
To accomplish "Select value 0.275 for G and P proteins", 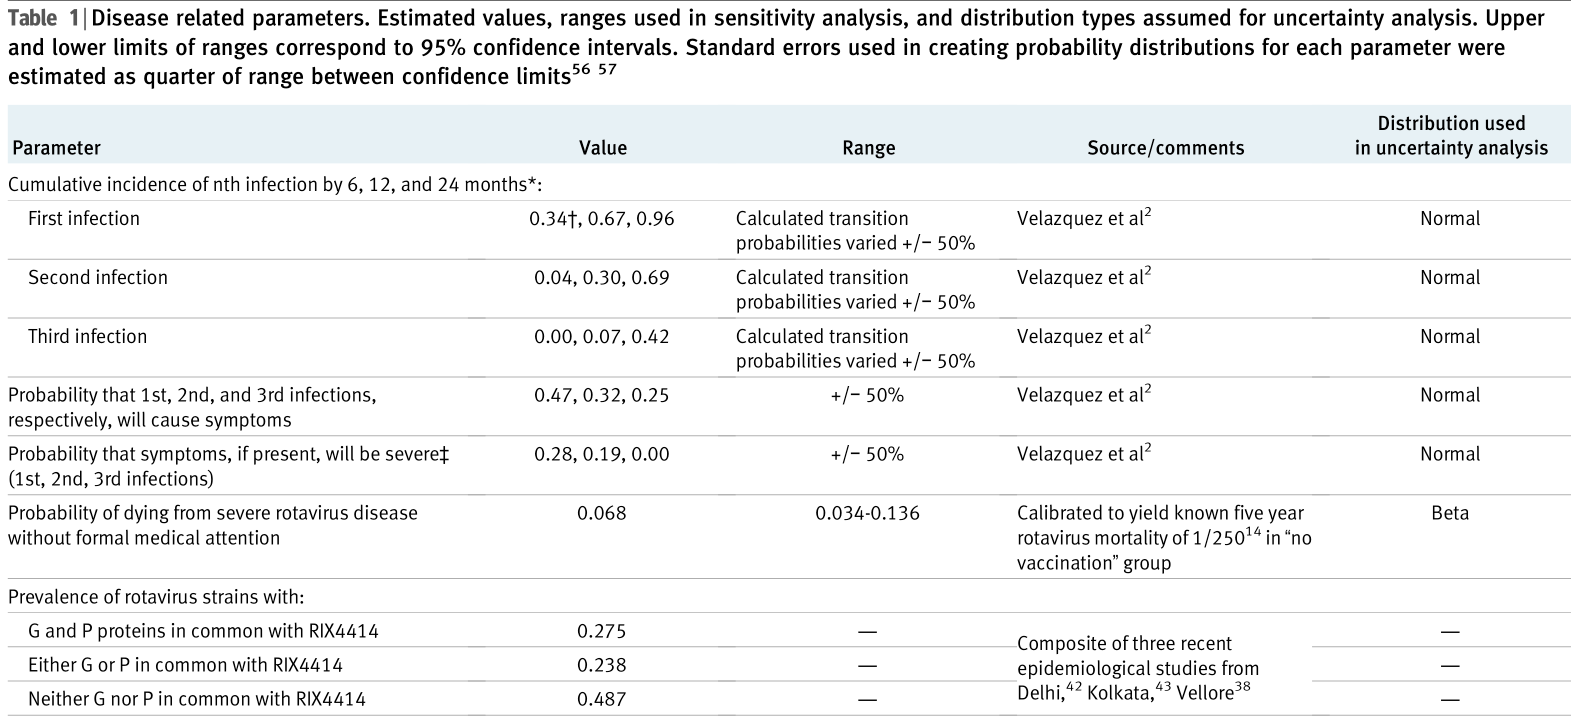I will click(x=602, y=631).
